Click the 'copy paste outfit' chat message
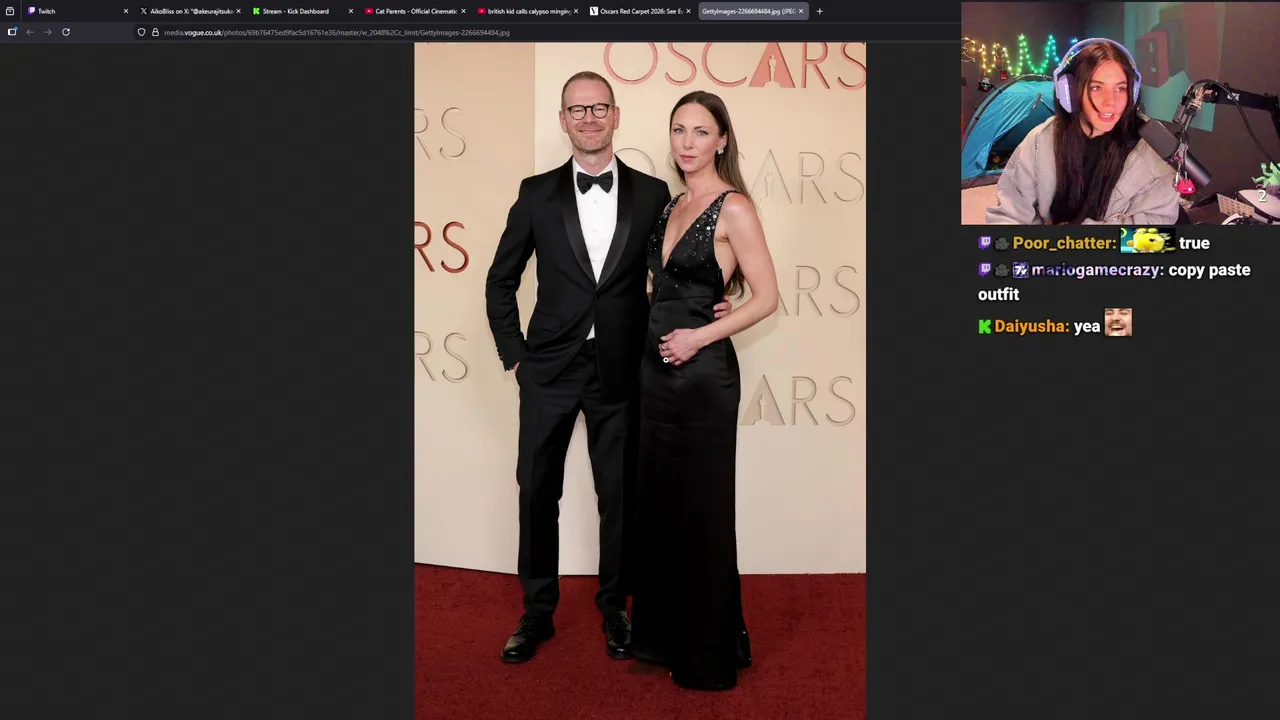 (x=1114, y=282)
